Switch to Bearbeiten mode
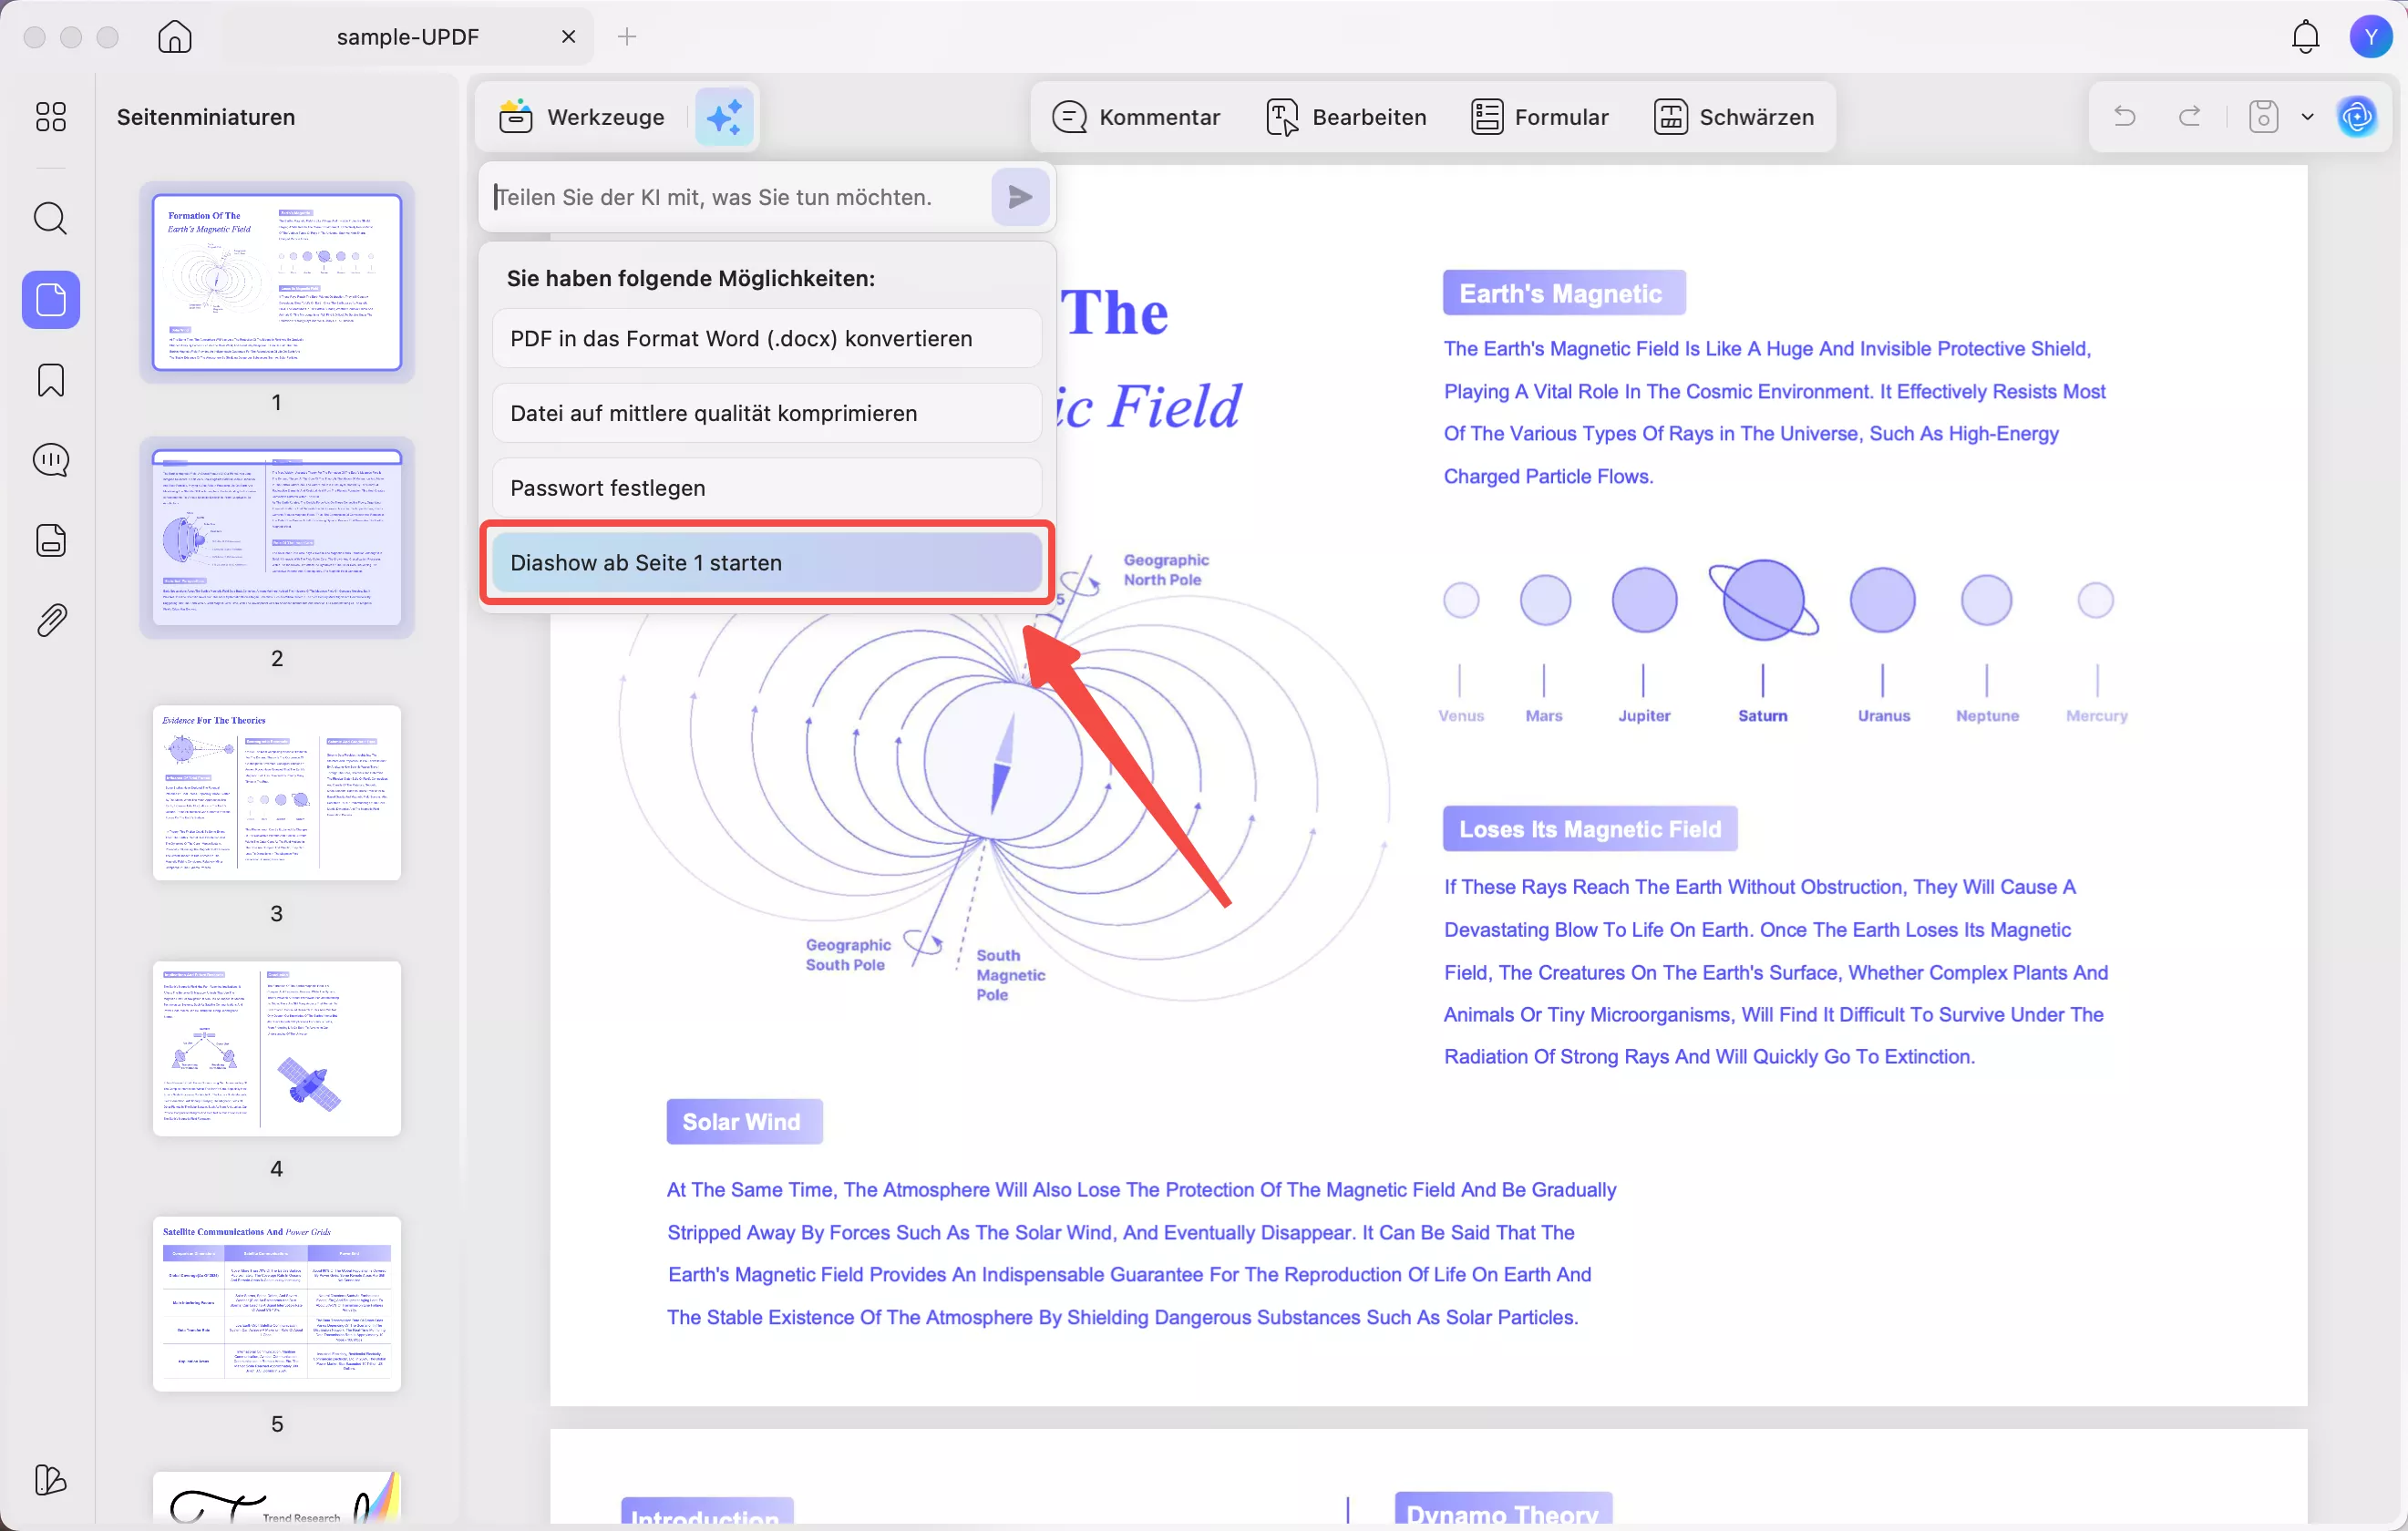This screenshot has width=2408, height=1531. 1346,117
